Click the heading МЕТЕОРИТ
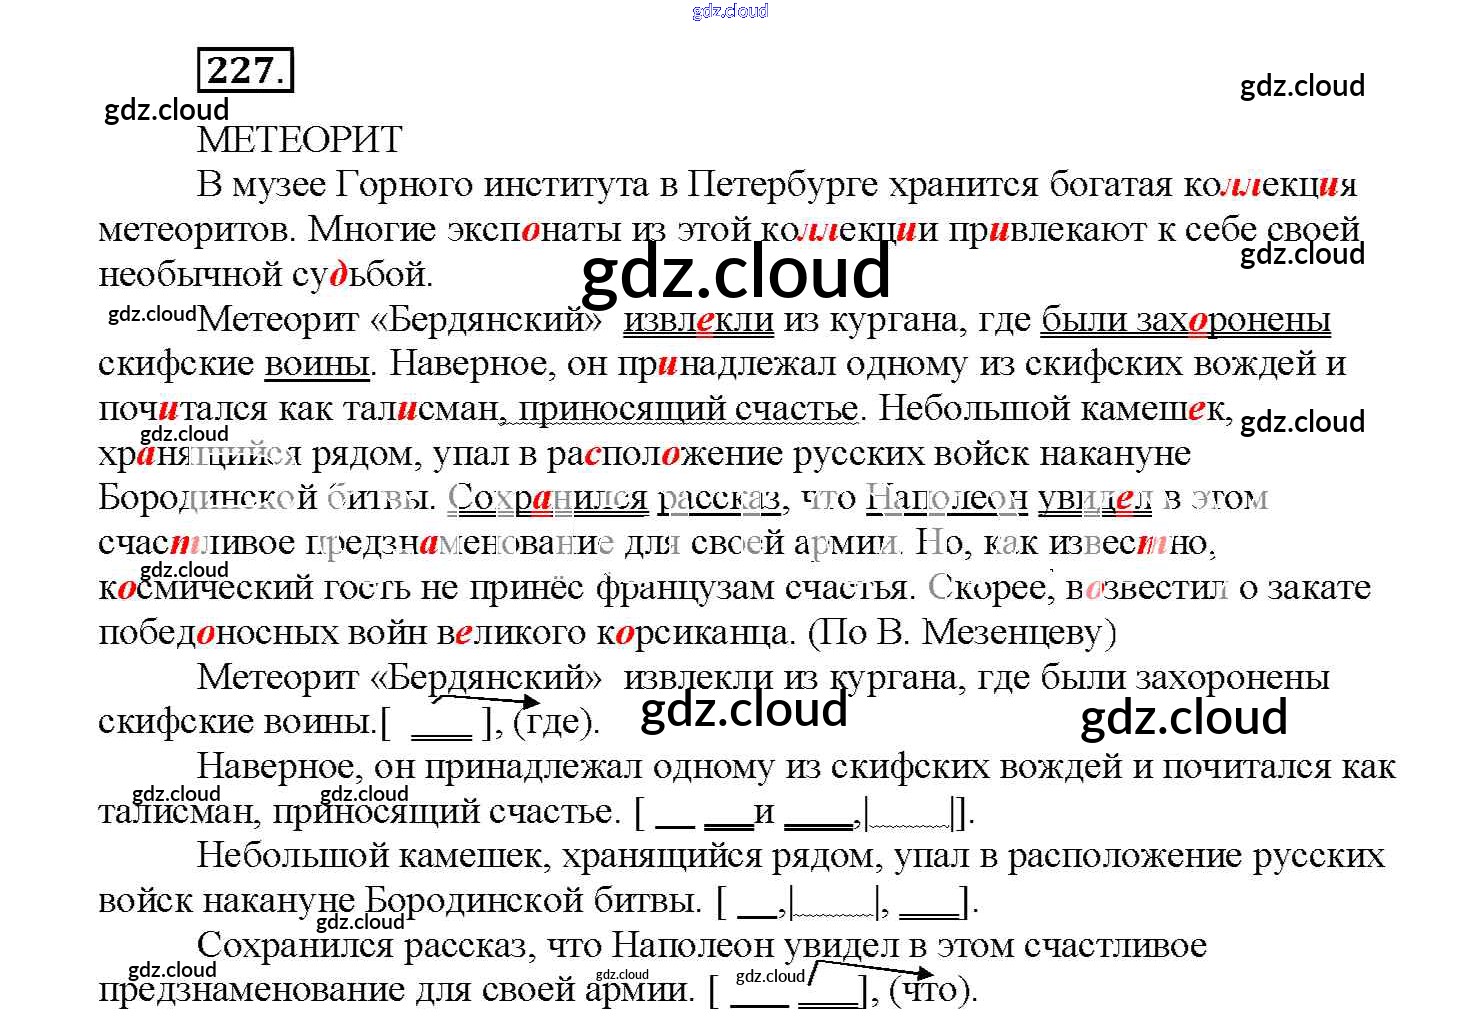This screenshot has height=1033, width=1460. (299, 139)
